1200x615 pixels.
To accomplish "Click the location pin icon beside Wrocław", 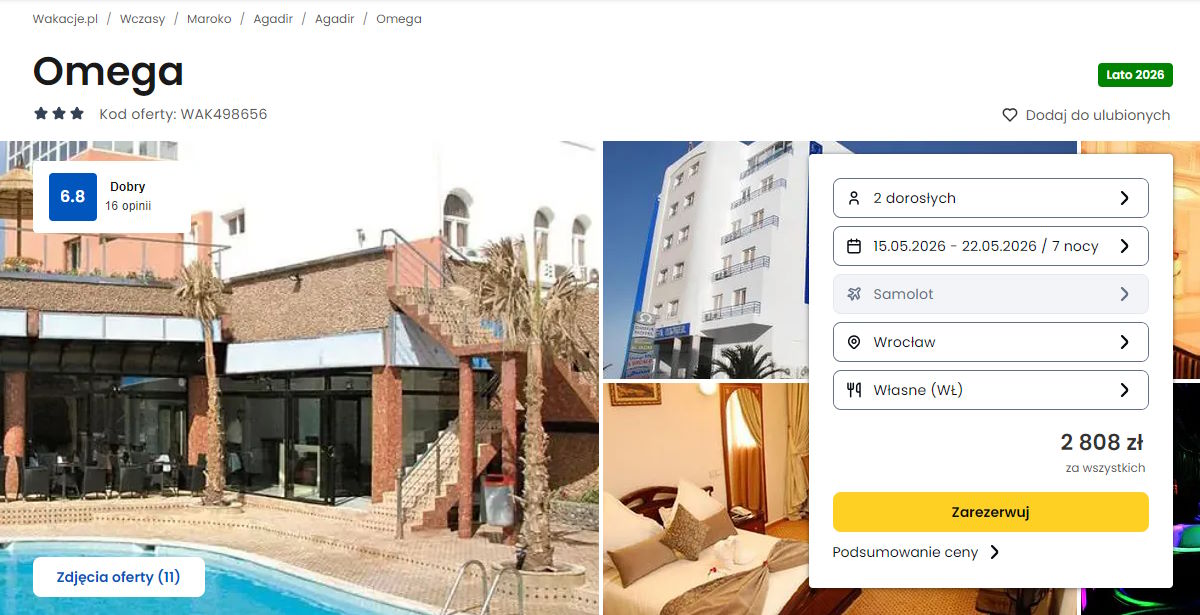I will [854, 342].
